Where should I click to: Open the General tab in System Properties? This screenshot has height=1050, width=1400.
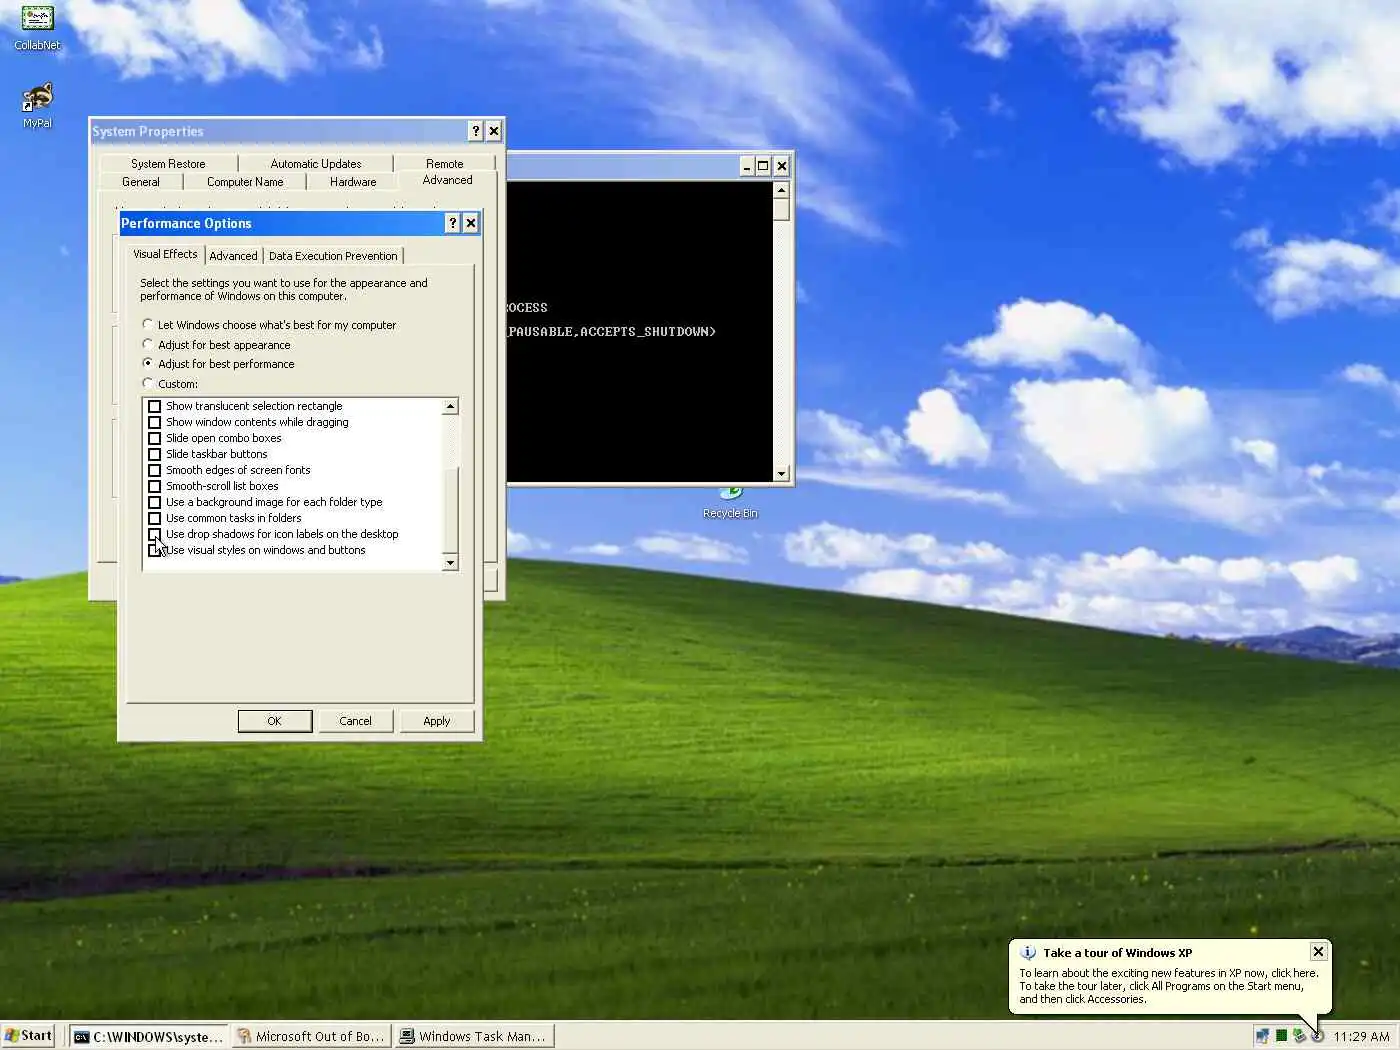[x=141, y=182]
